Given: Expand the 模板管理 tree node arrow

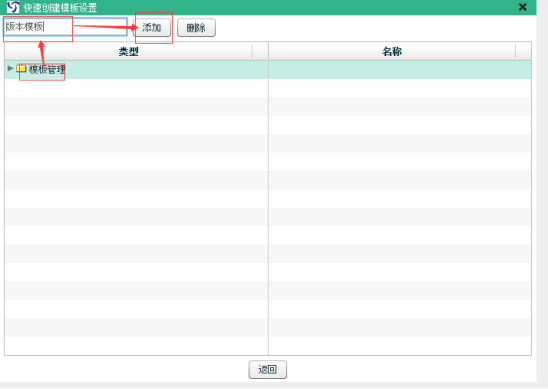Looking at the screenshot, I should tap(10, 69).
